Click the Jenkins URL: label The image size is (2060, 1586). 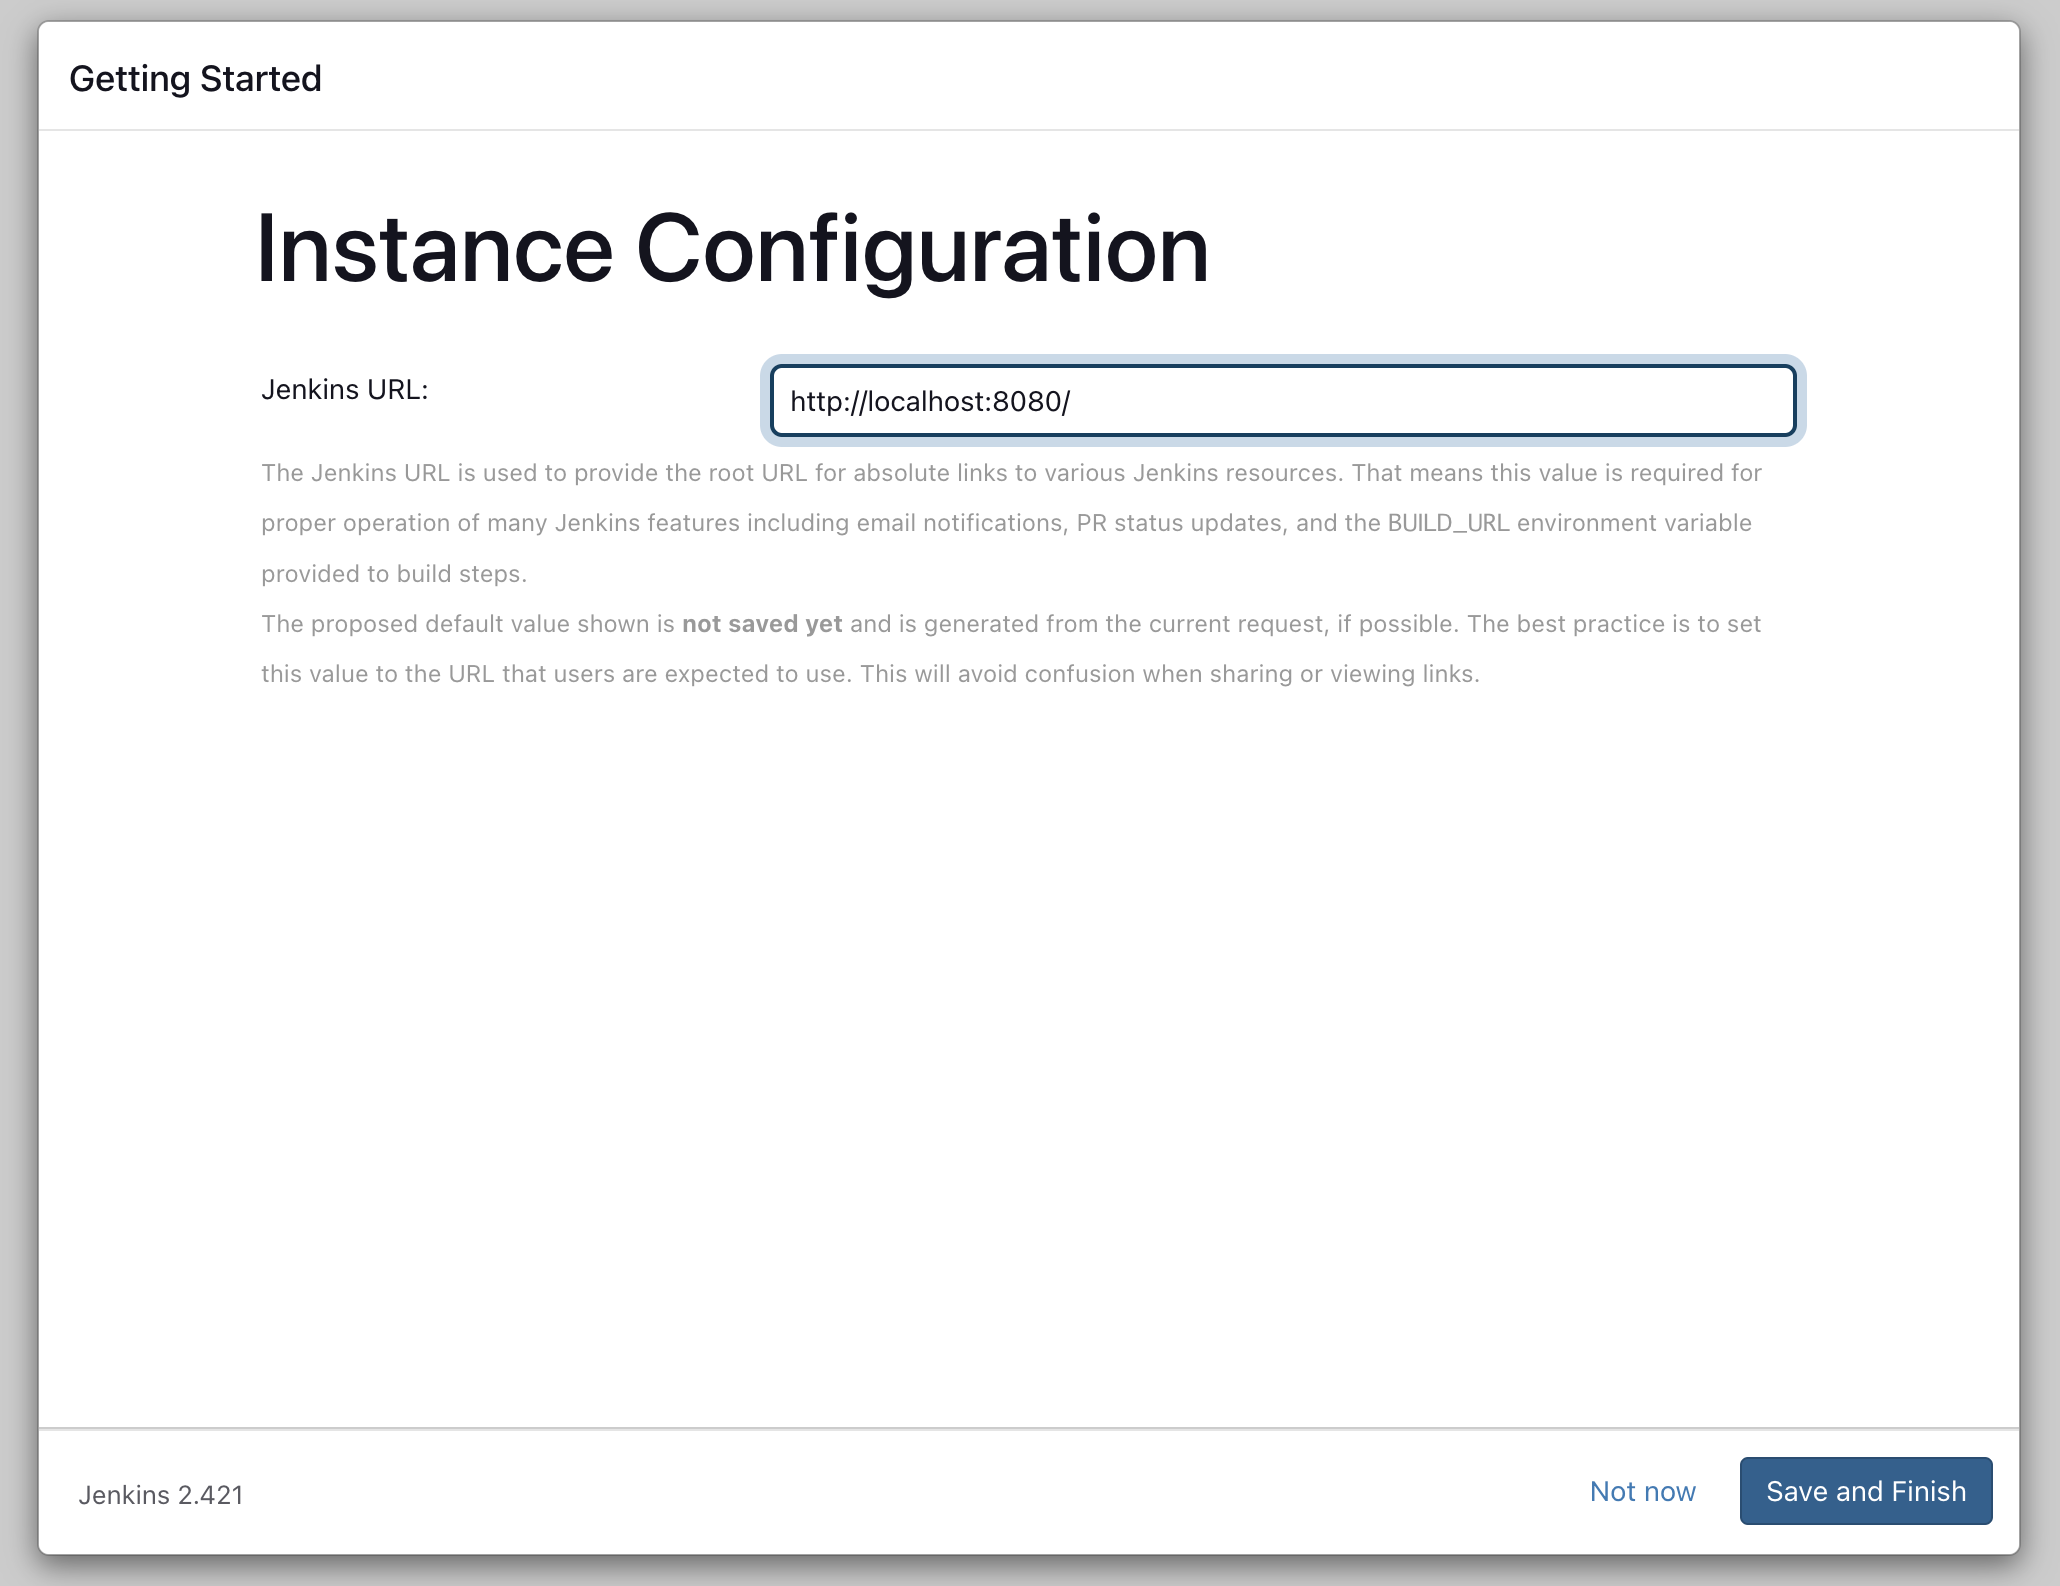(345, 390)
